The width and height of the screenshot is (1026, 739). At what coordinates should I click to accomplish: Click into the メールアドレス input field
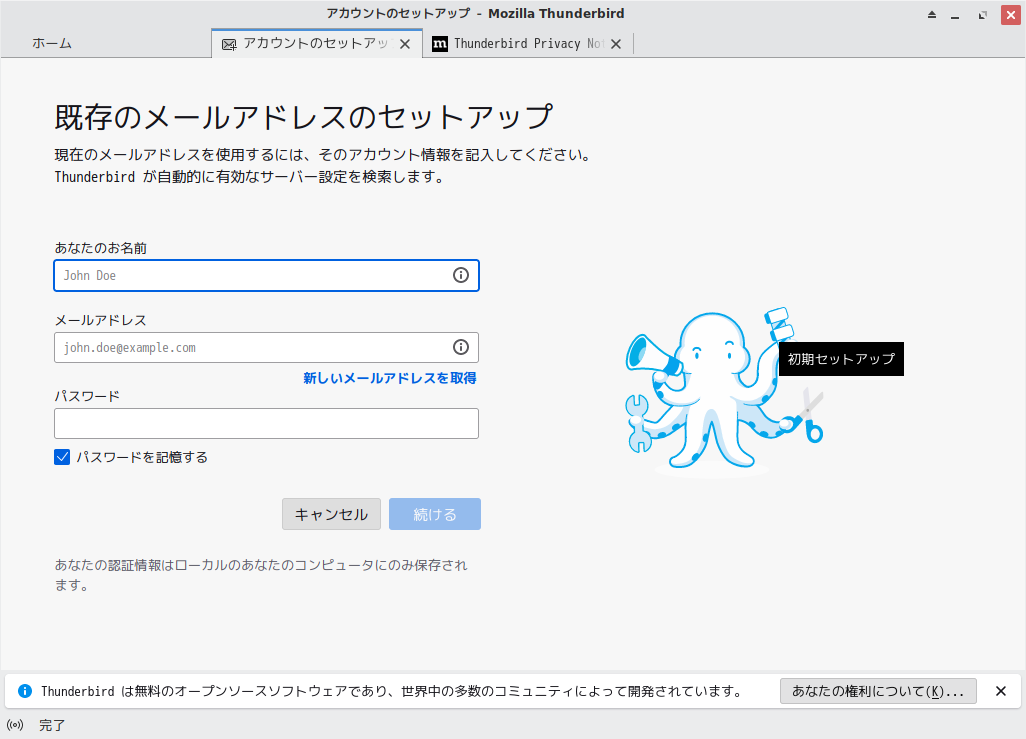point(266,348)
